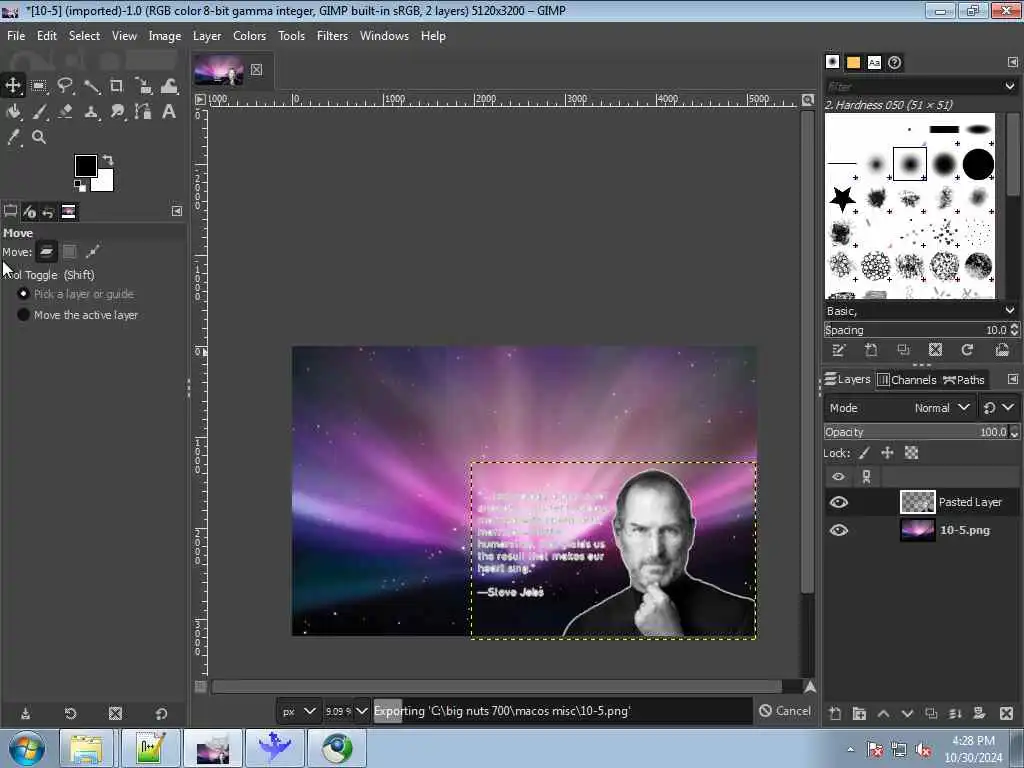Select the Zoom magnifier tool

pyautogui.click(x=39, y=137)
